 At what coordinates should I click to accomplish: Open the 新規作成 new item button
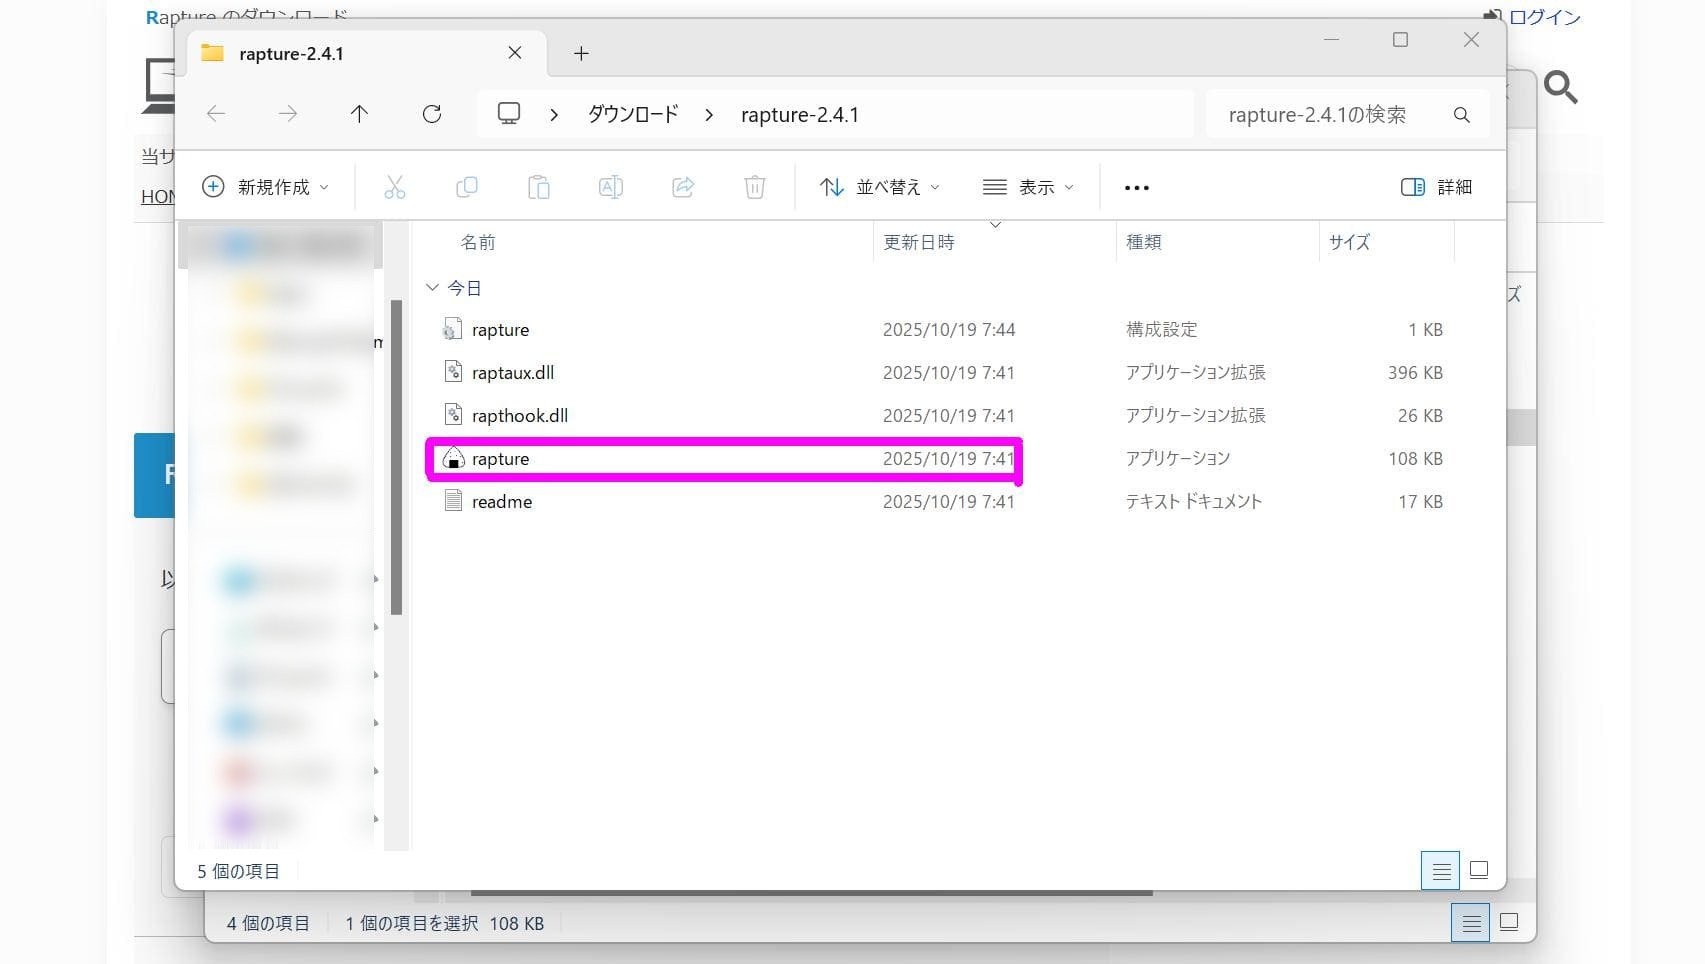(265, 187)
